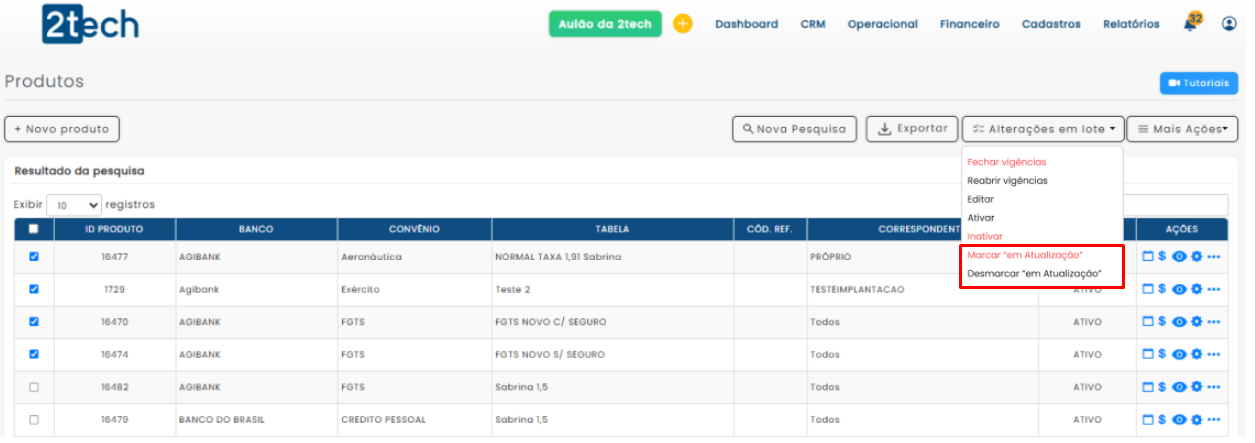The height and width of the screenshot is (443, 1256).
Task: Click the calendar icon for product 16477
Action: click(1148, 257)
